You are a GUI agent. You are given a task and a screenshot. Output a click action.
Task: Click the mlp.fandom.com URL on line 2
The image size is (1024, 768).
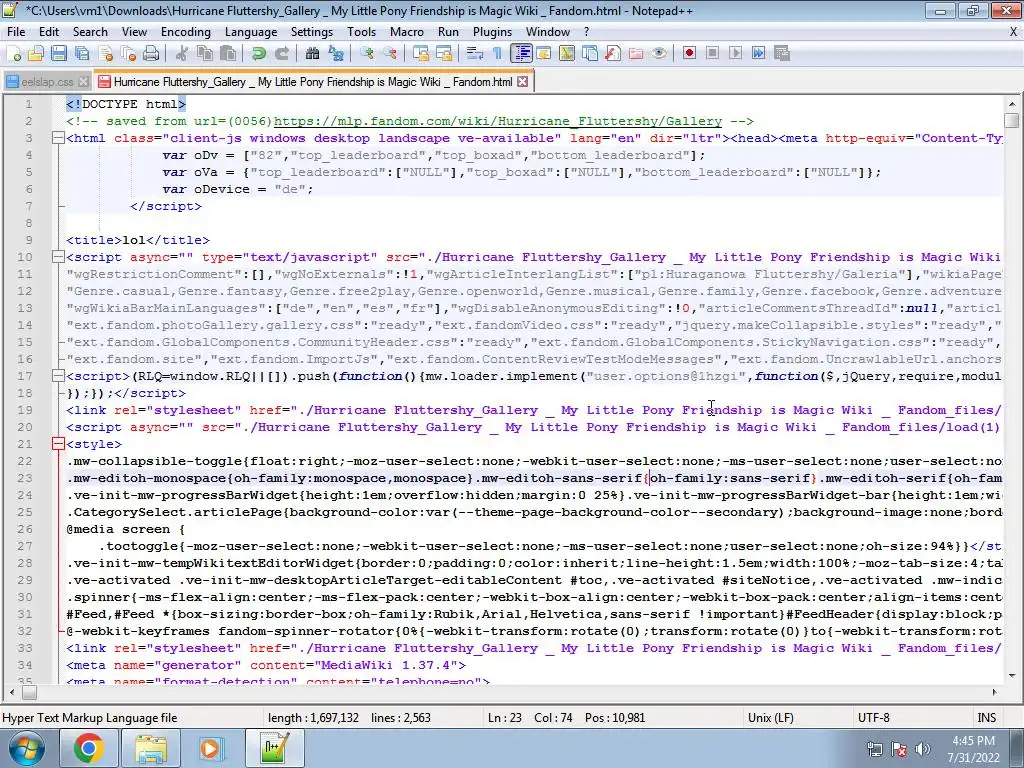tap(498, 121)
